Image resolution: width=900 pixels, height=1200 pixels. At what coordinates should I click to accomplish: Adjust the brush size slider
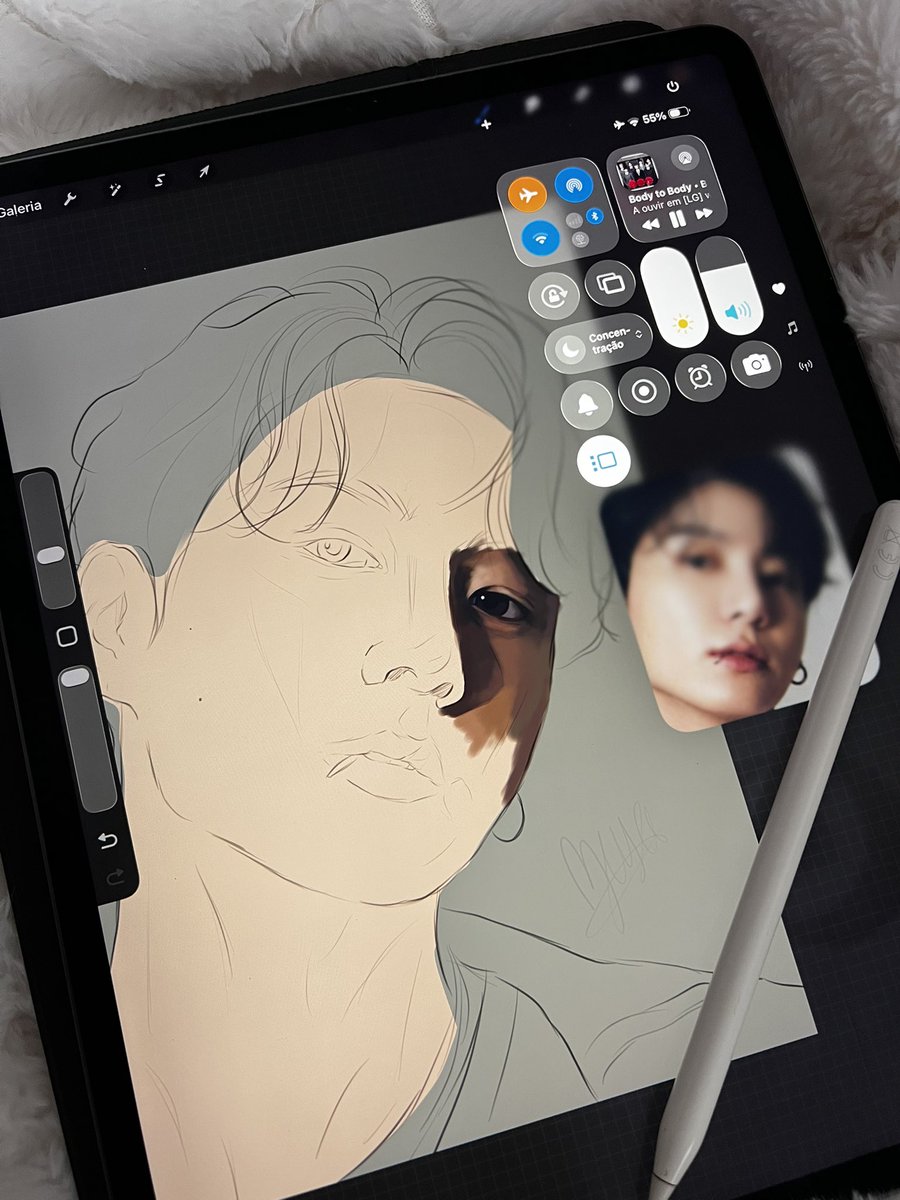click(x=50, y=541)
